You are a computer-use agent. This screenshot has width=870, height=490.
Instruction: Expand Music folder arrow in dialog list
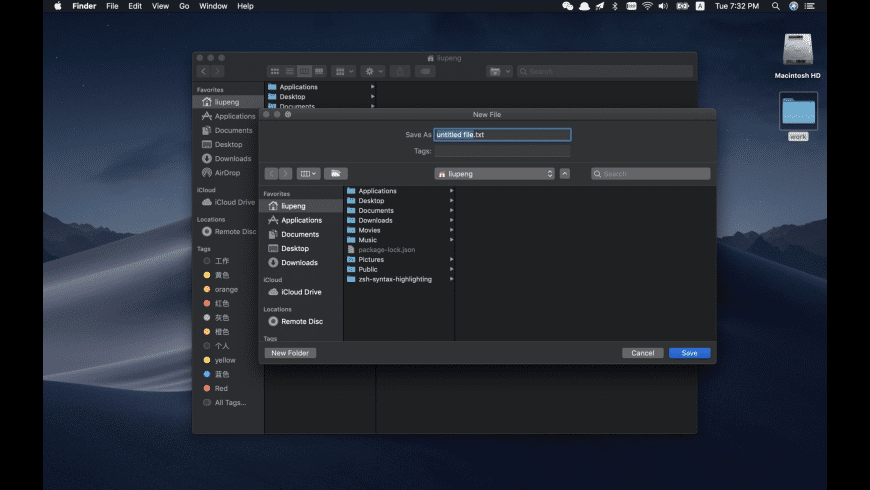pyautogui.click(x=451, y=240)
